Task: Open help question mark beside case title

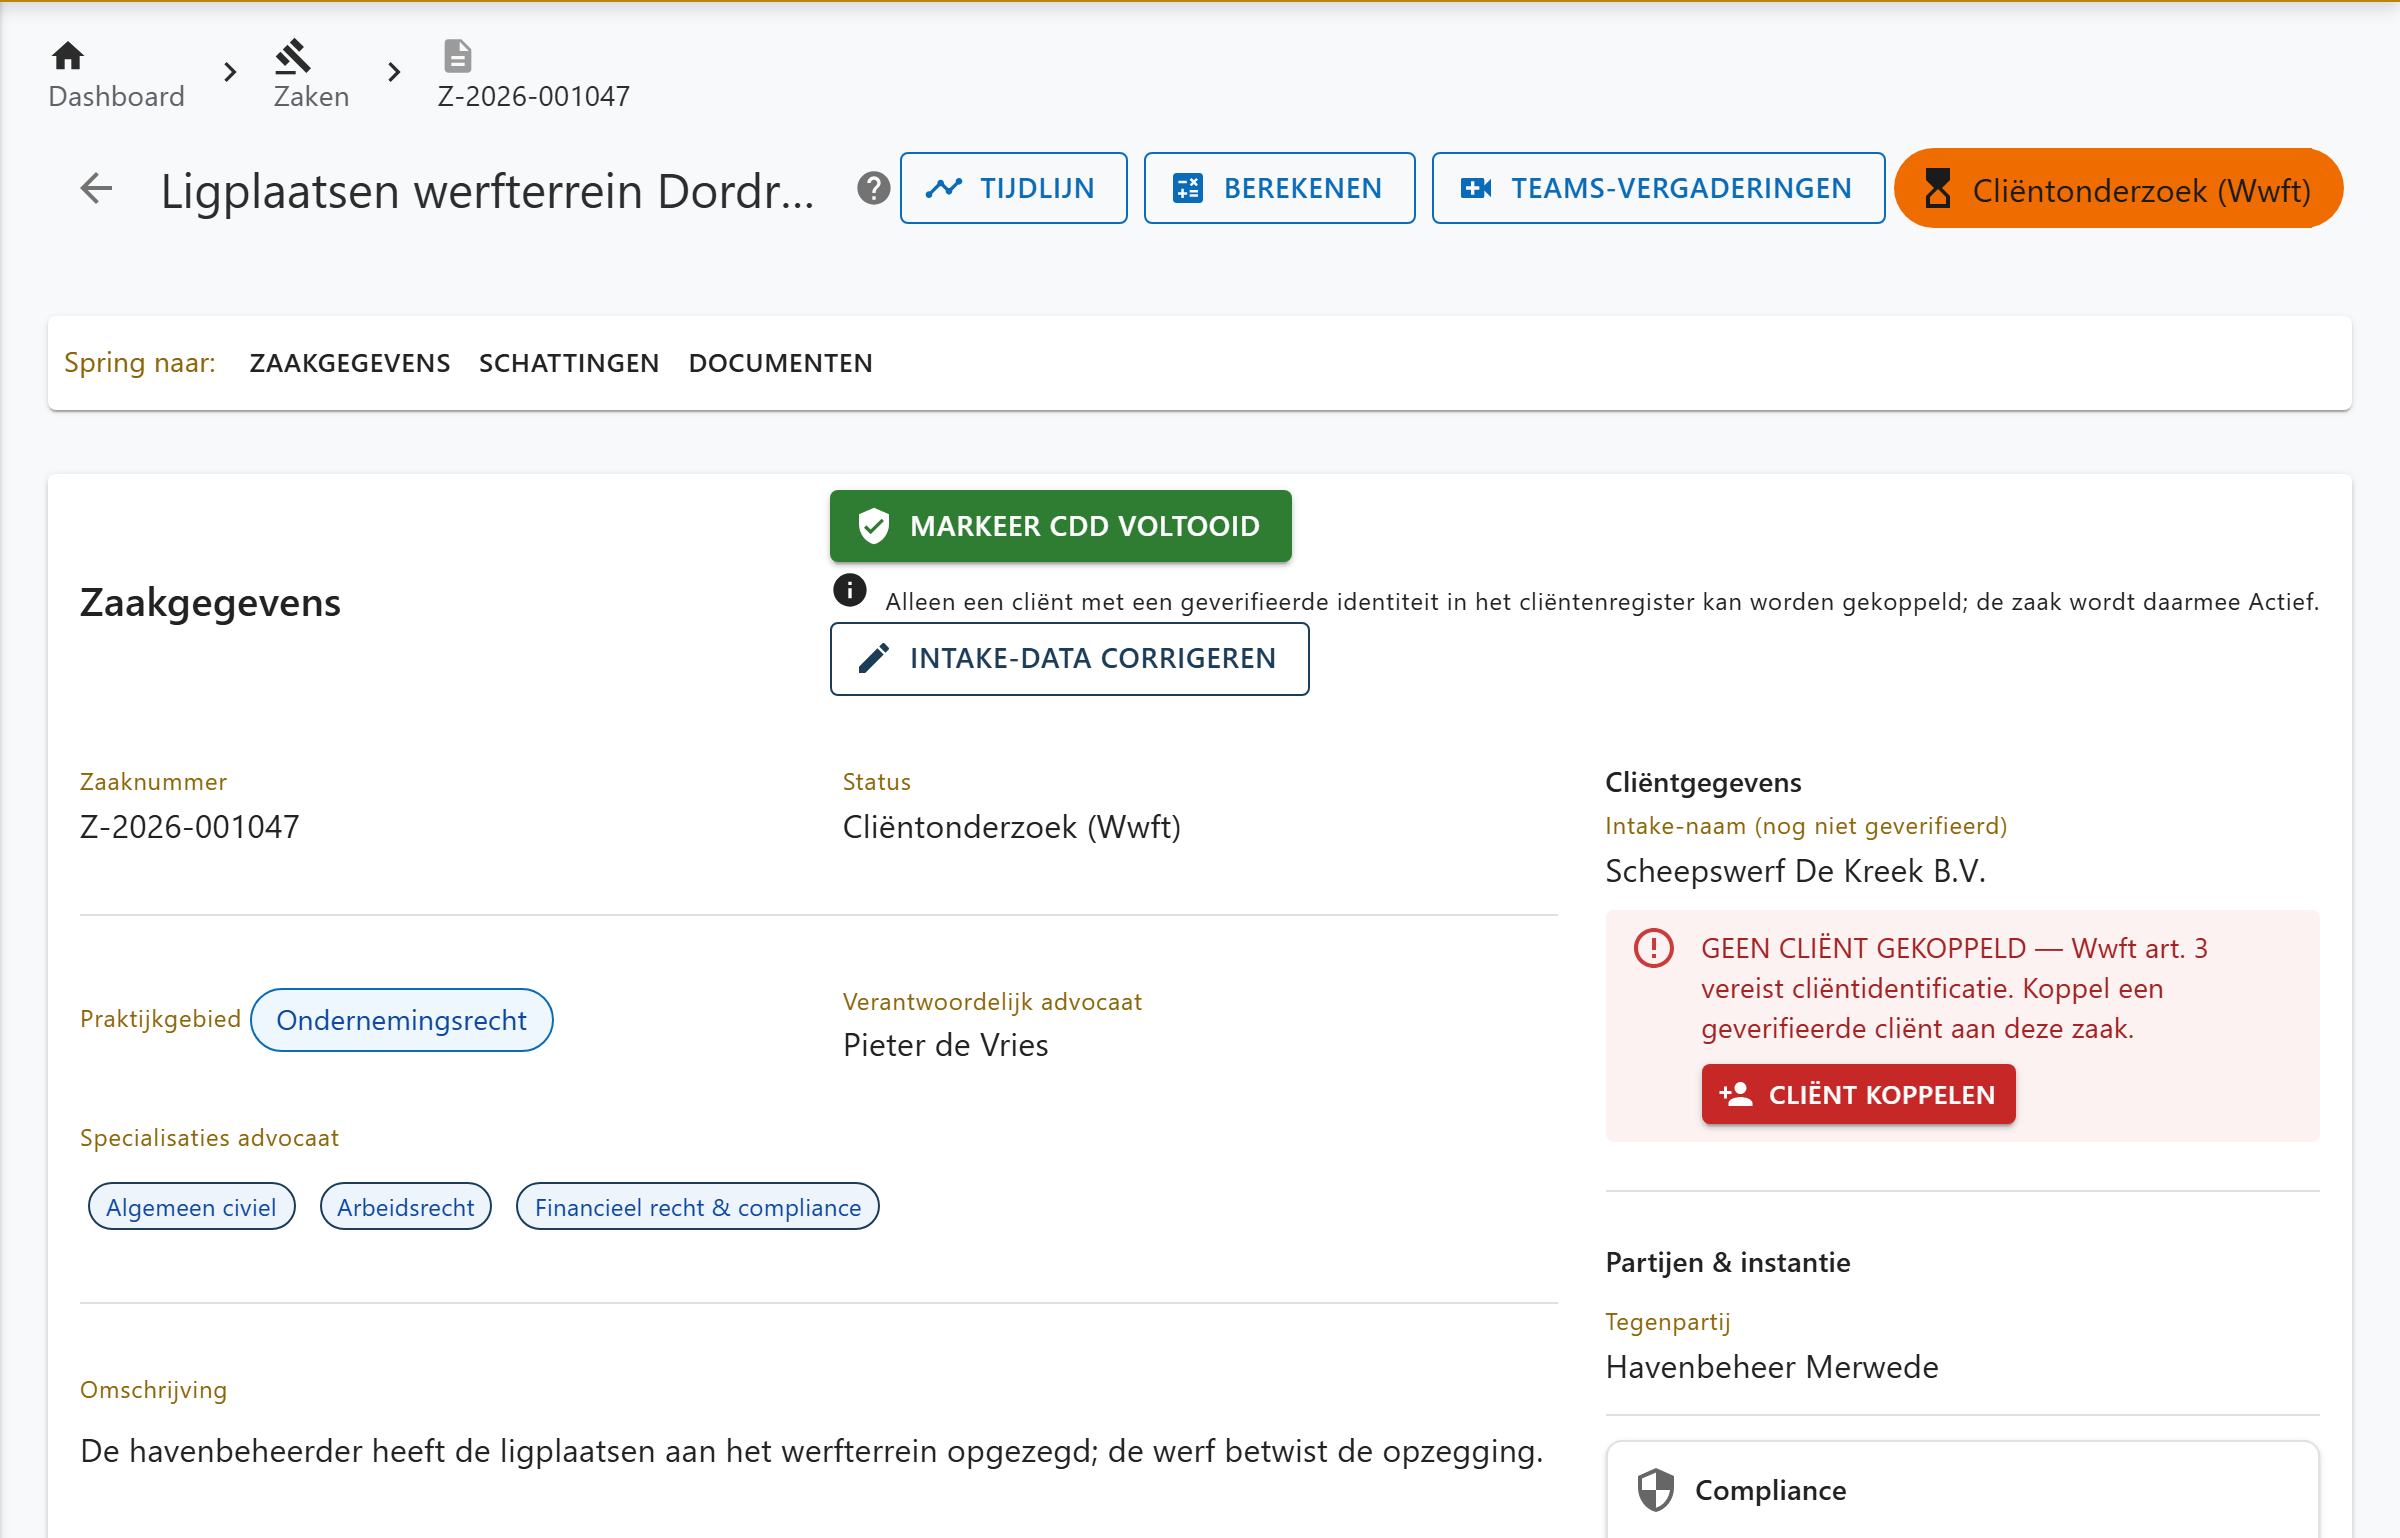Action: point(873,188)
